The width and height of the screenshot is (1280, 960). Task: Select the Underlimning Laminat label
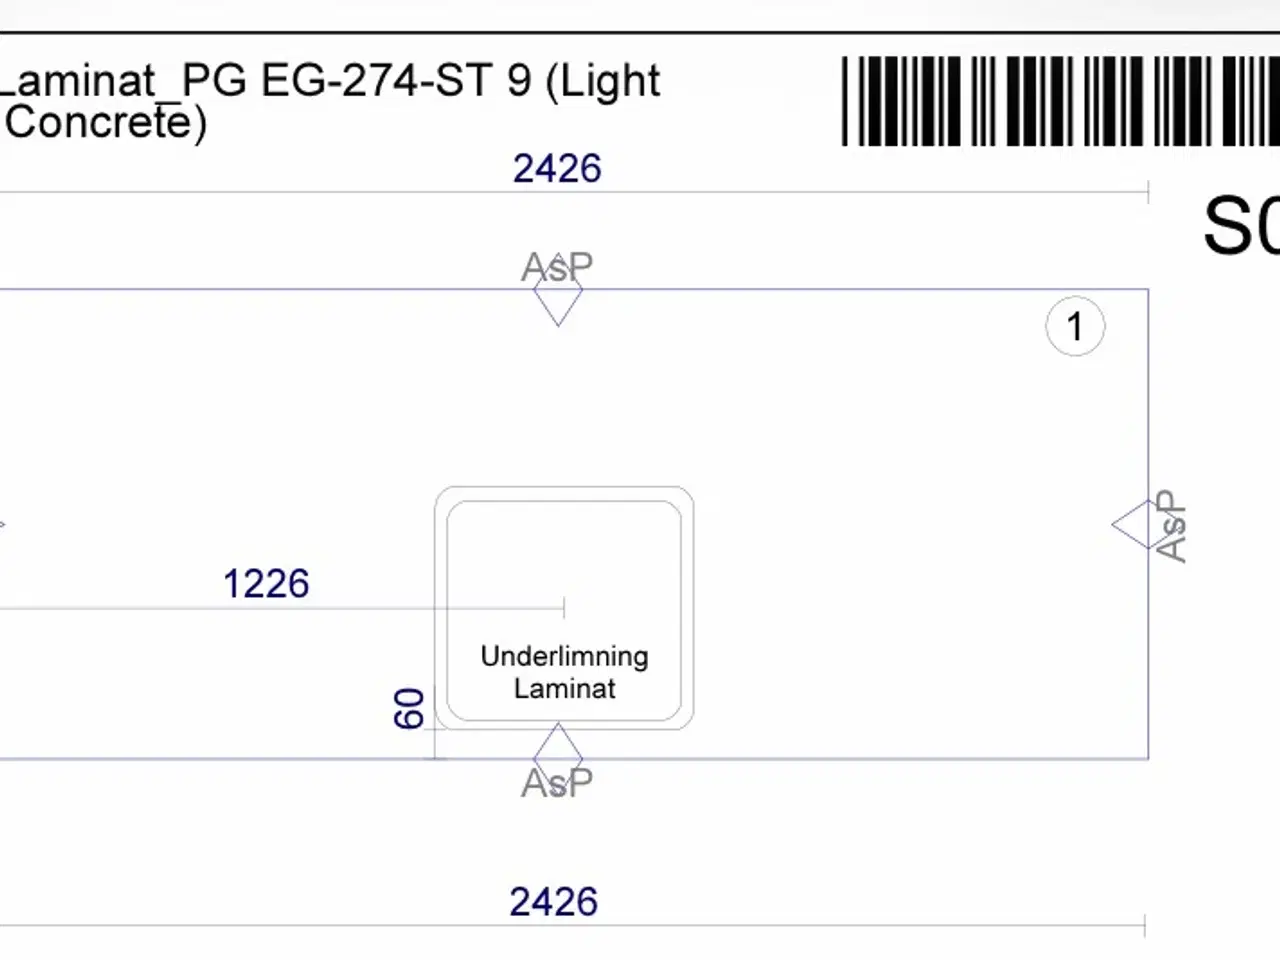pyautogui.click(x=564, y=672)
